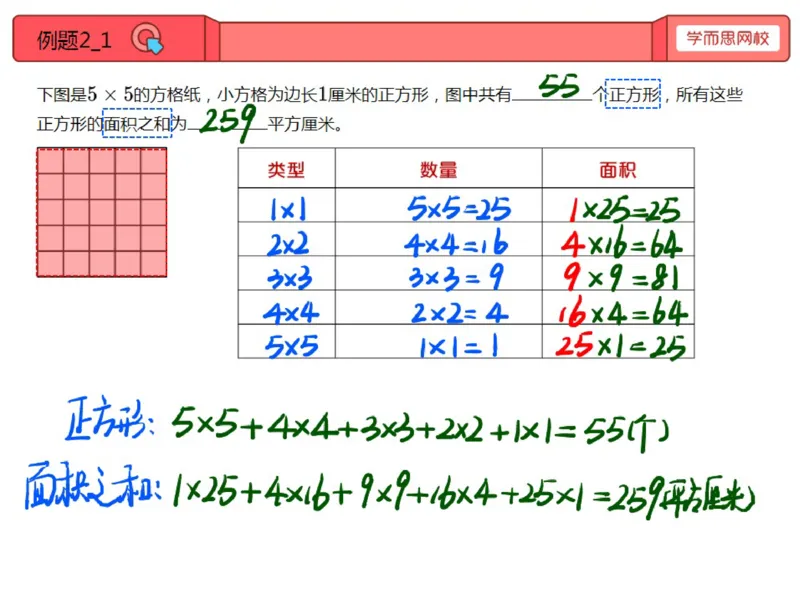Select the 数量 column header
The width and height of the screenshot is (800, 600).
[439, 169]
